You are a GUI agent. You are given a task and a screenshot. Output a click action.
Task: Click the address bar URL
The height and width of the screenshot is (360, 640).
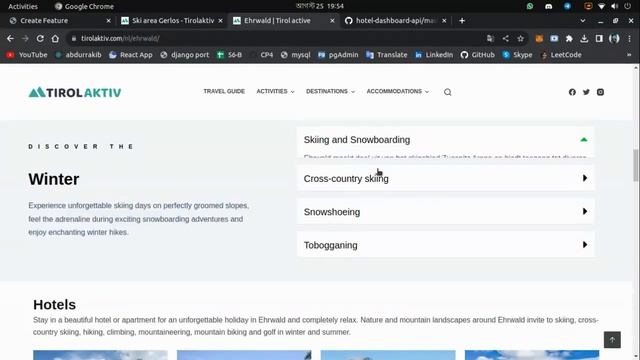(120, 38)
